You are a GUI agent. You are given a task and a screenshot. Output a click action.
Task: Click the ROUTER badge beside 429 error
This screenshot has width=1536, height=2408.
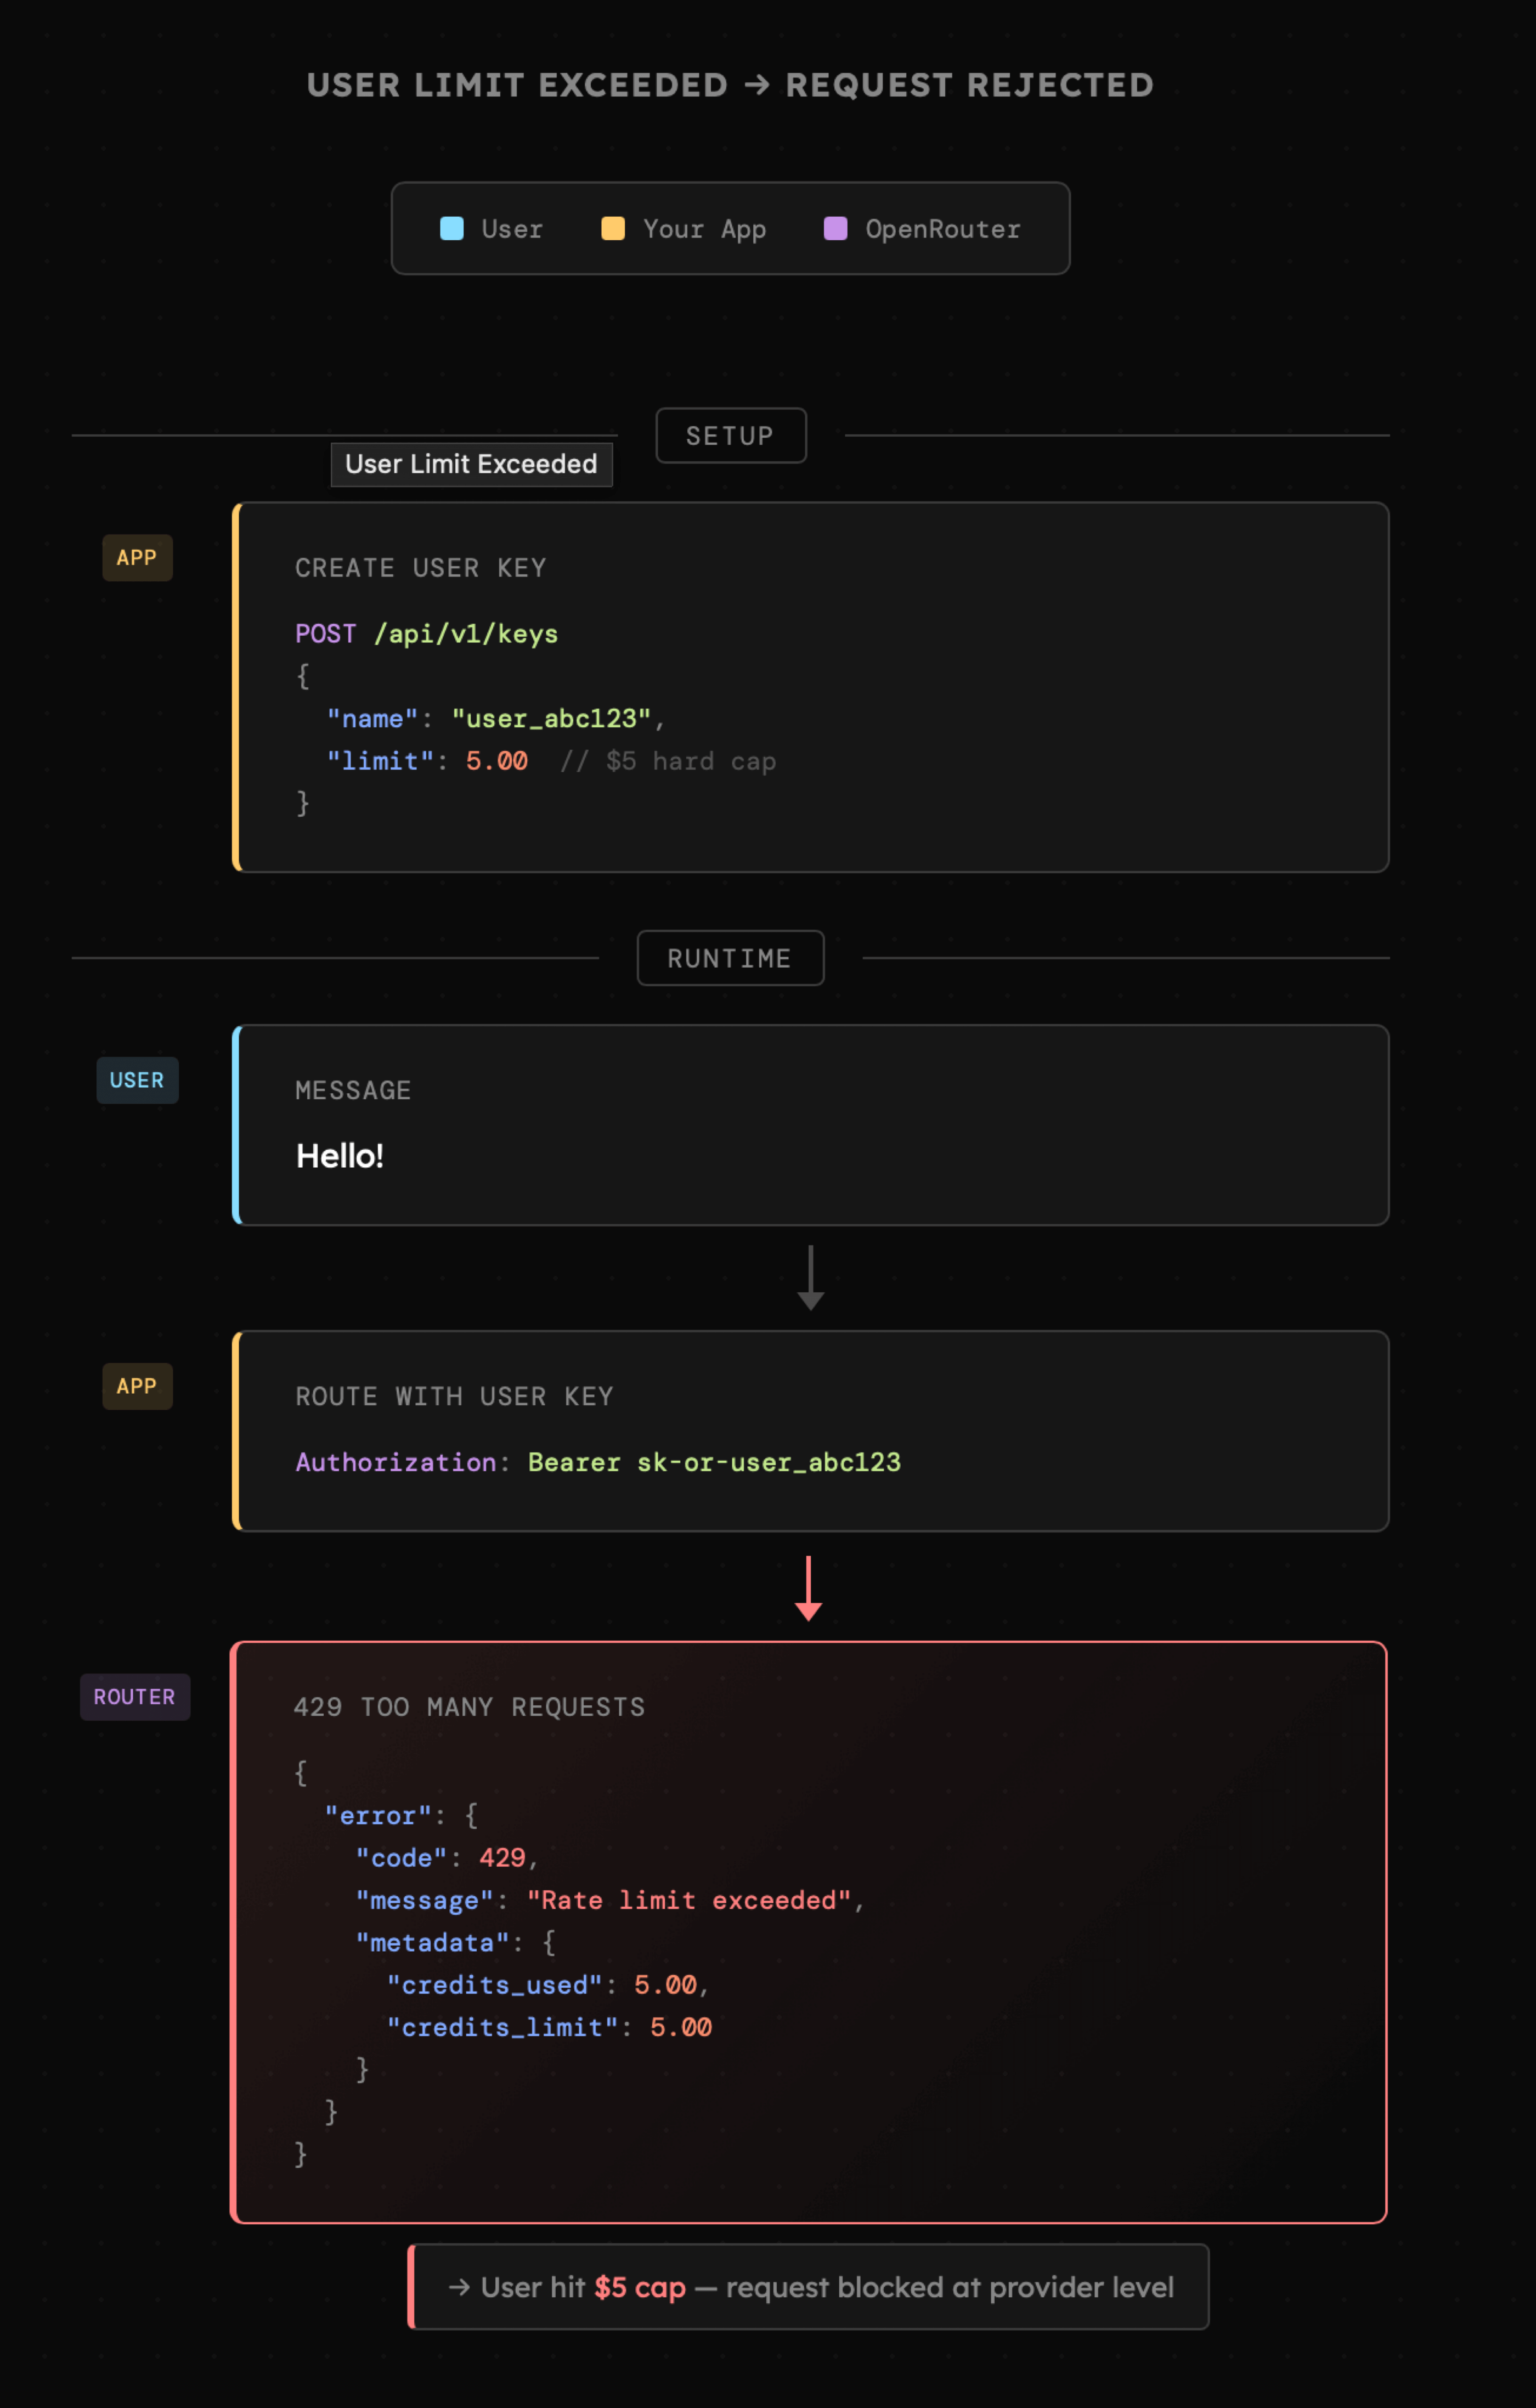point(135,1697)
